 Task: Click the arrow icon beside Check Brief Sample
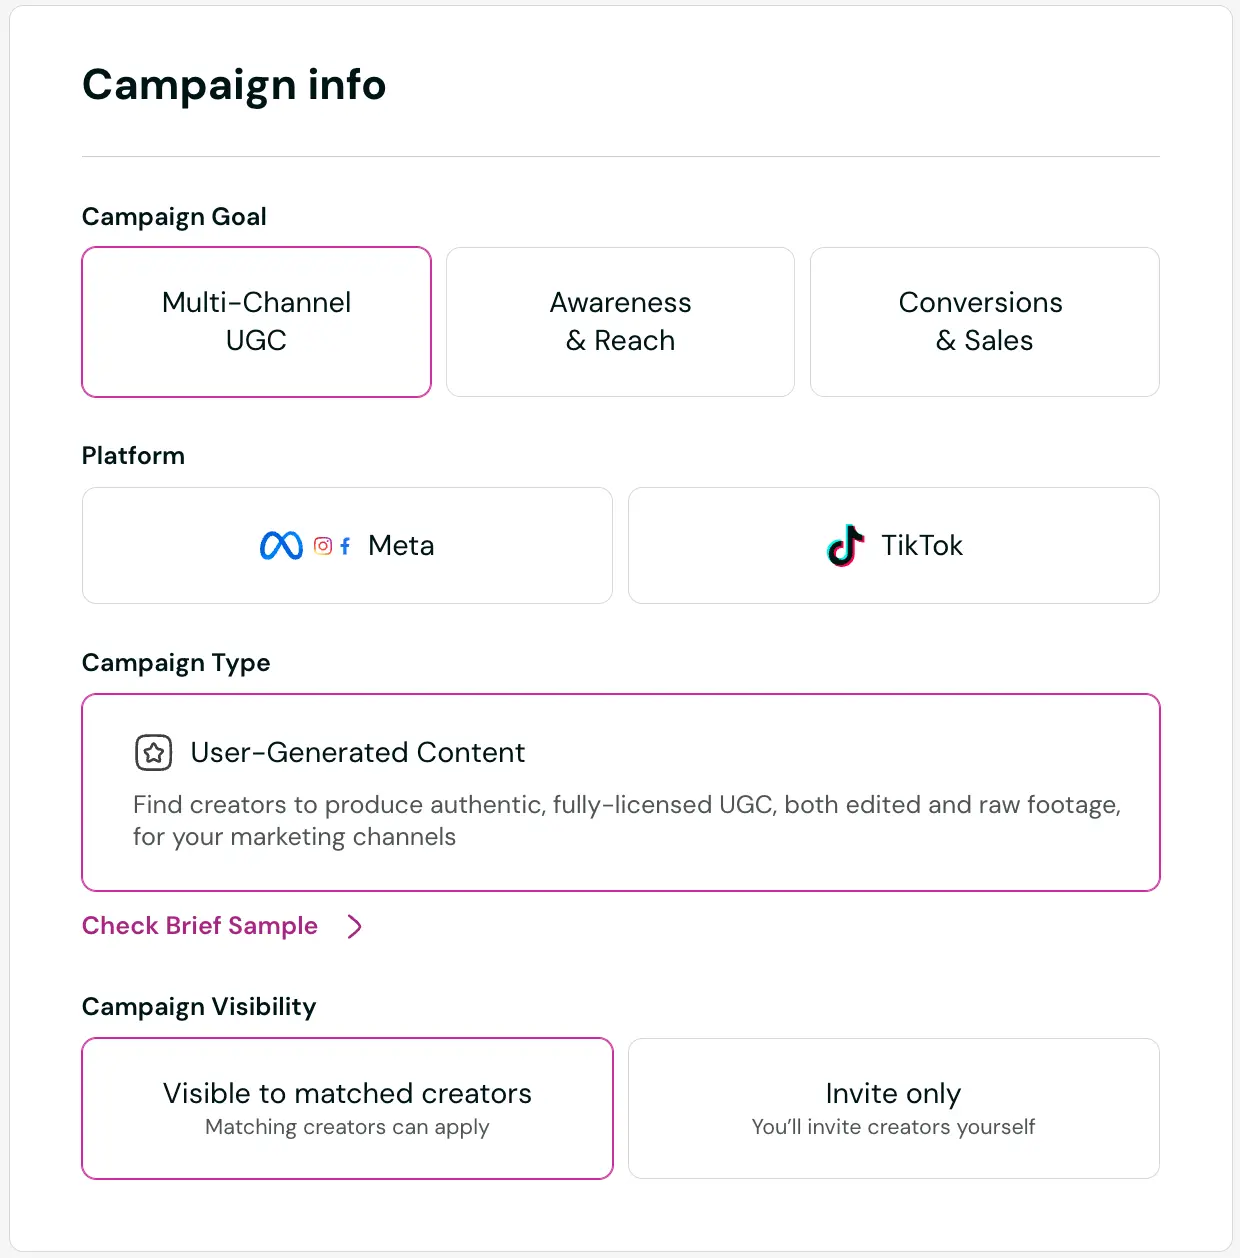tap(354, 926)
